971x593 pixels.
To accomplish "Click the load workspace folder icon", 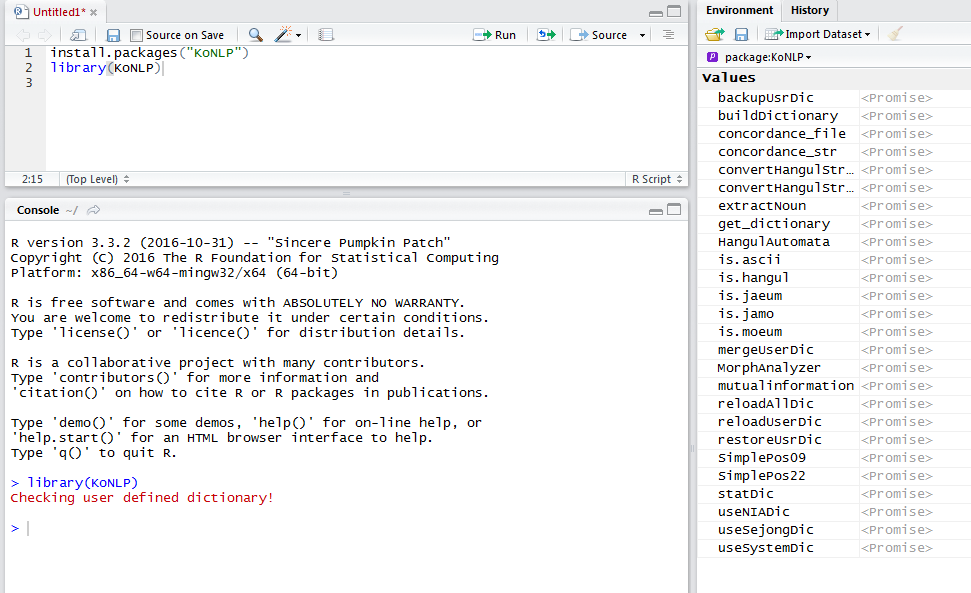I will pos(714,34).
